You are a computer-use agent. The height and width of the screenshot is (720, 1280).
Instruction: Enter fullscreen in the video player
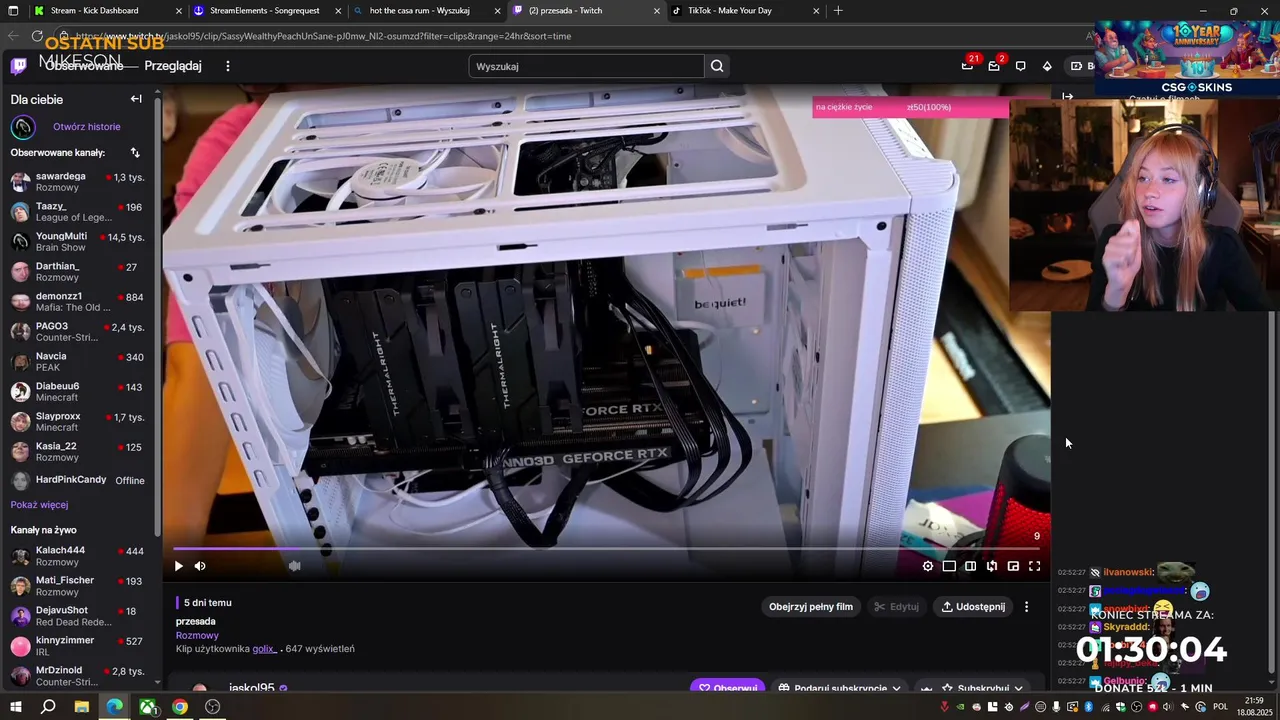click(x=1035, y=566)
